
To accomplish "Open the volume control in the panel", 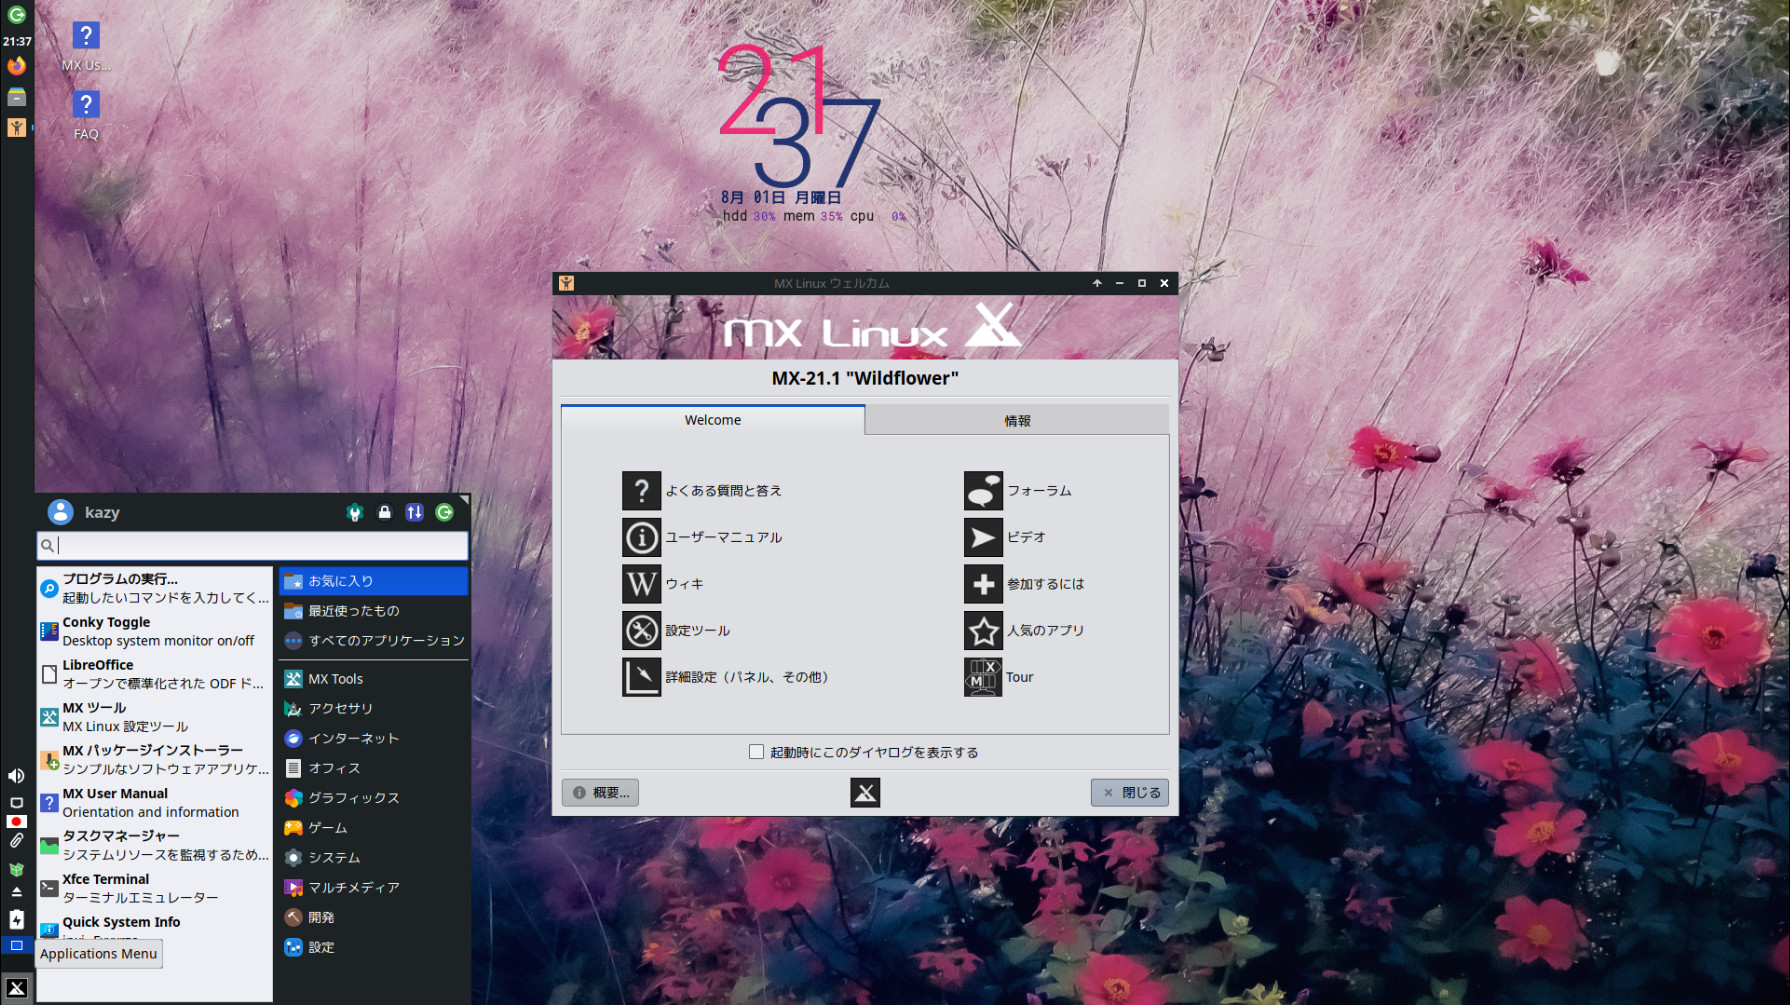I will pos(16,776).
